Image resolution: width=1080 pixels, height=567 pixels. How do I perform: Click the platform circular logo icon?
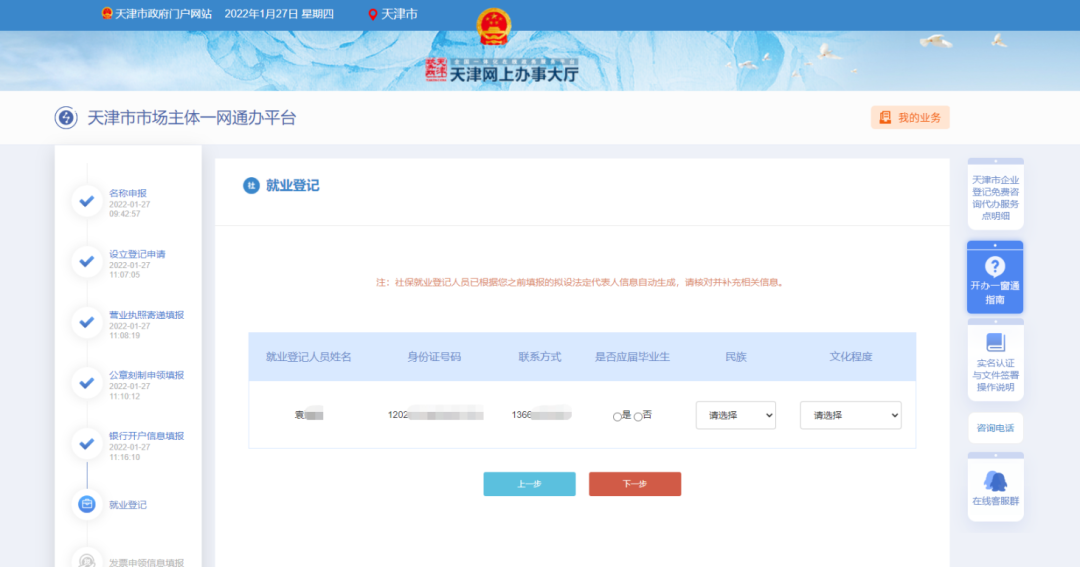[66, 118]
